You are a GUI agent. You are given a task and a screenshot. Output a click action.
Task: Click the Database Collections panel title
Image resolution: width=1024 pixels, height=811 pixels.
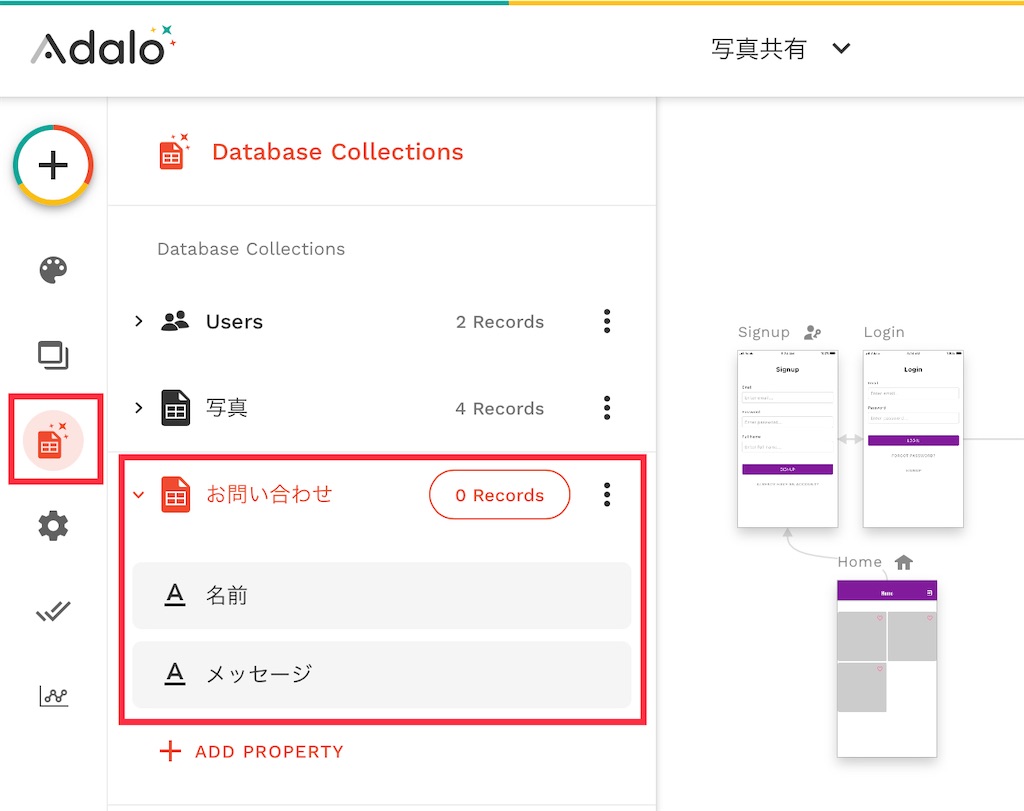tap(338, 151)
